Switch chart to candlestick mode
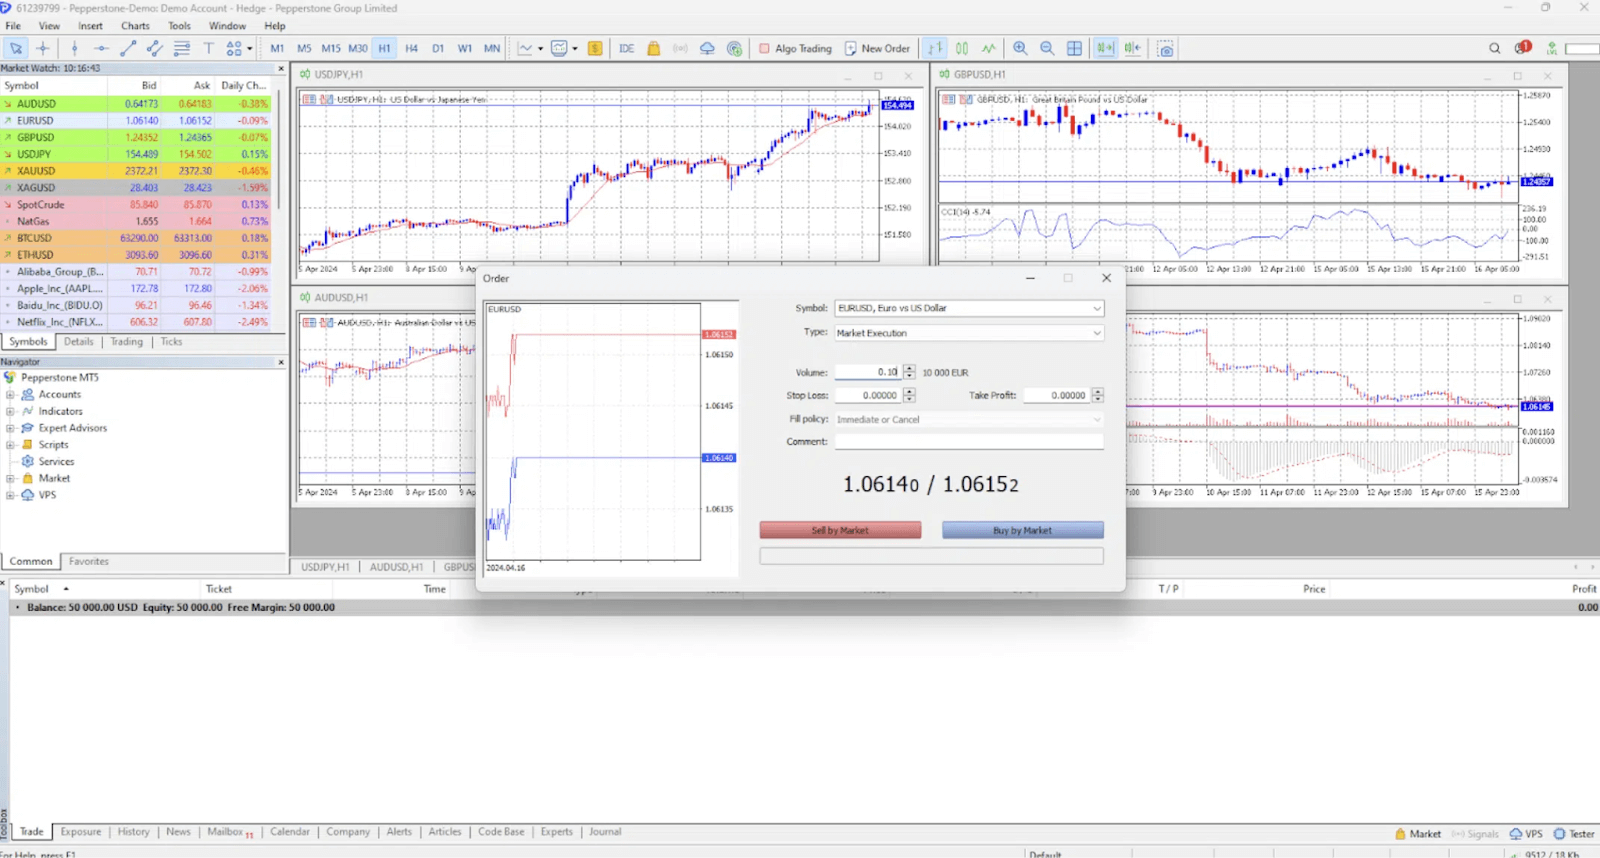Screen dimensions: 1600x858 tap(962, 48)
